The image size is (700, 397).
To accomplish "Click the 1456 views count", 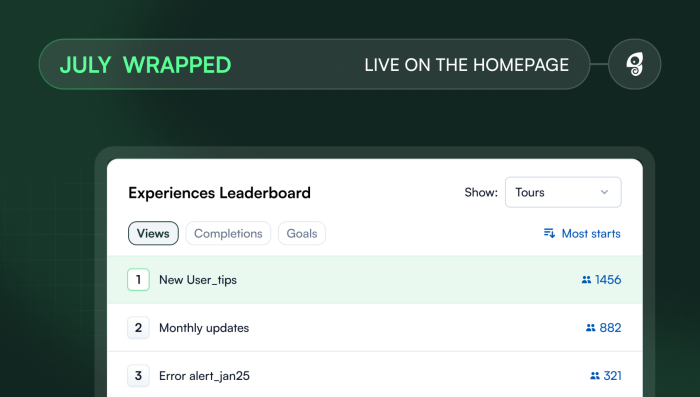I will click(608, 280).
